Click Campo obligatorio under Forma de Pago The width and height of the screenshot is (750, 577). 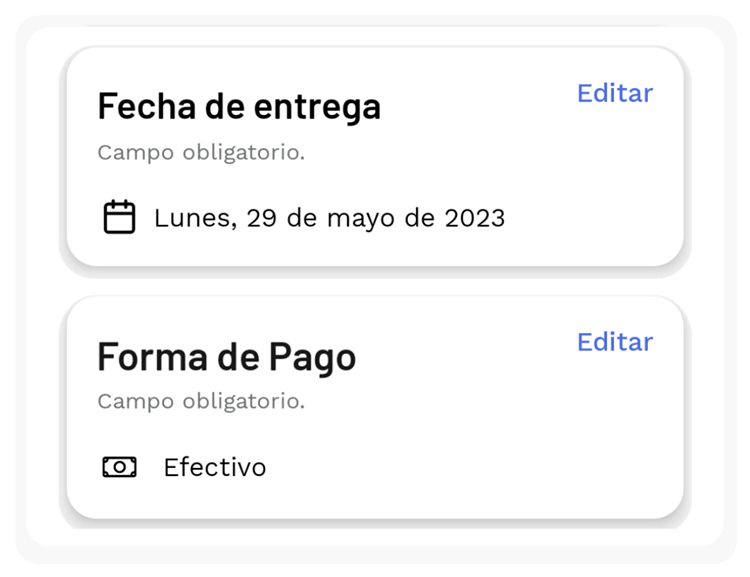[201, 401]
